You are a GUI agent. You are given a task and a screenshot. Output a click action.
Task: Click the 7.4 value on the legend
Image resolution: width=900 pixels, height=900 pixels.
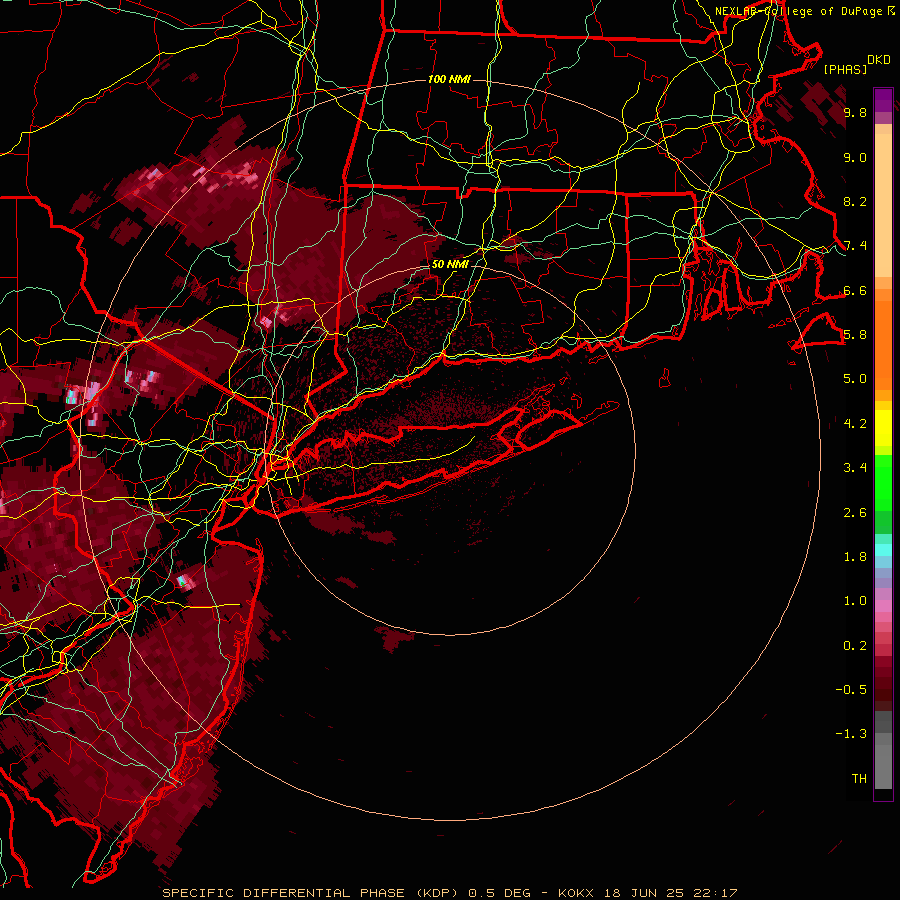pos(855,246)
